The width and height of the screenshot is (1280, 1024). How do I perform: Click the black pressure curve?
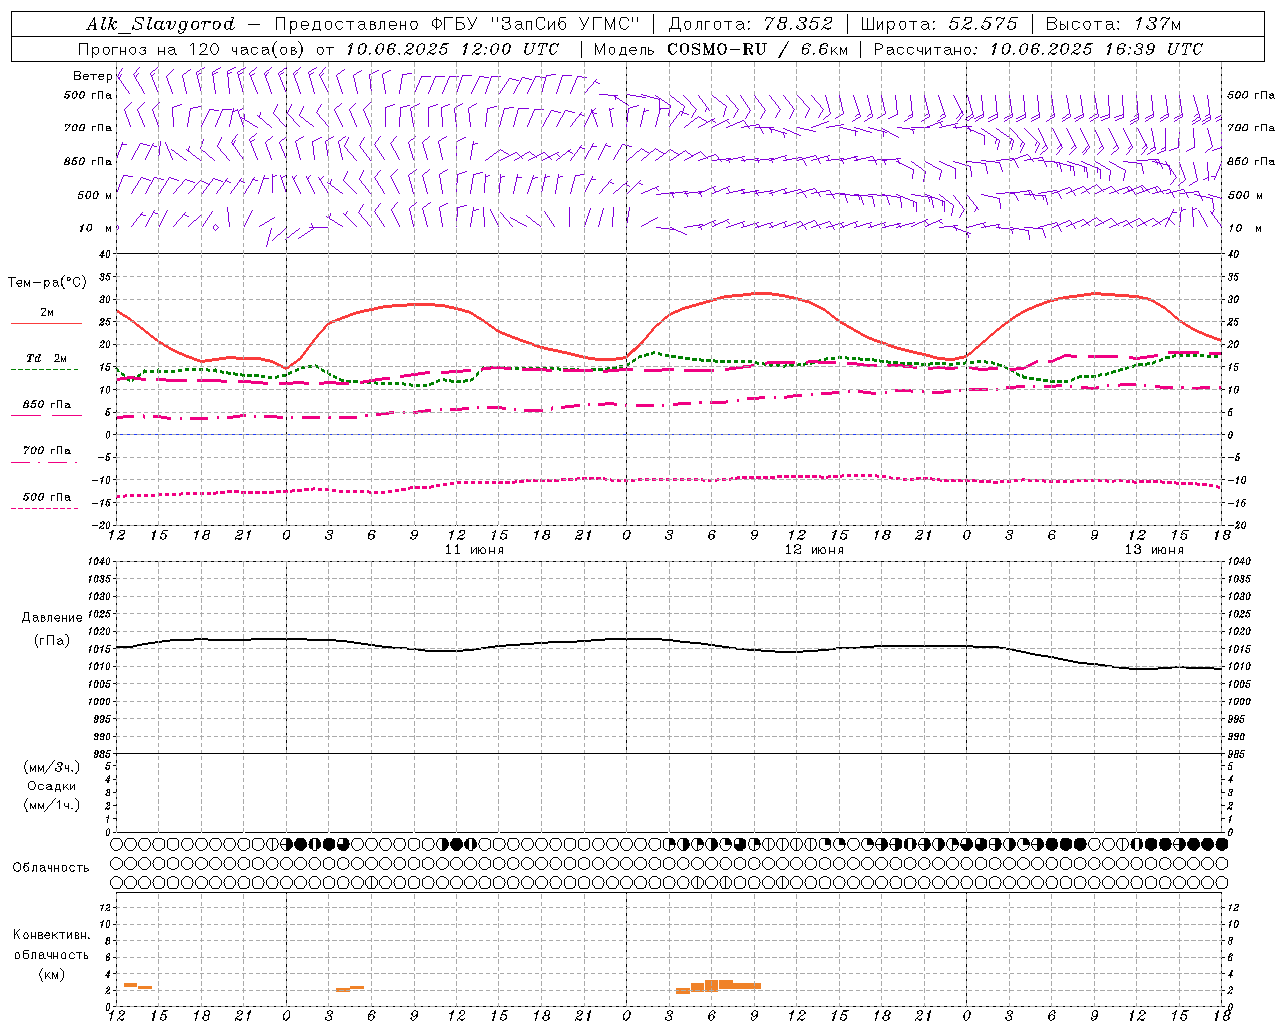pos(668,640)
